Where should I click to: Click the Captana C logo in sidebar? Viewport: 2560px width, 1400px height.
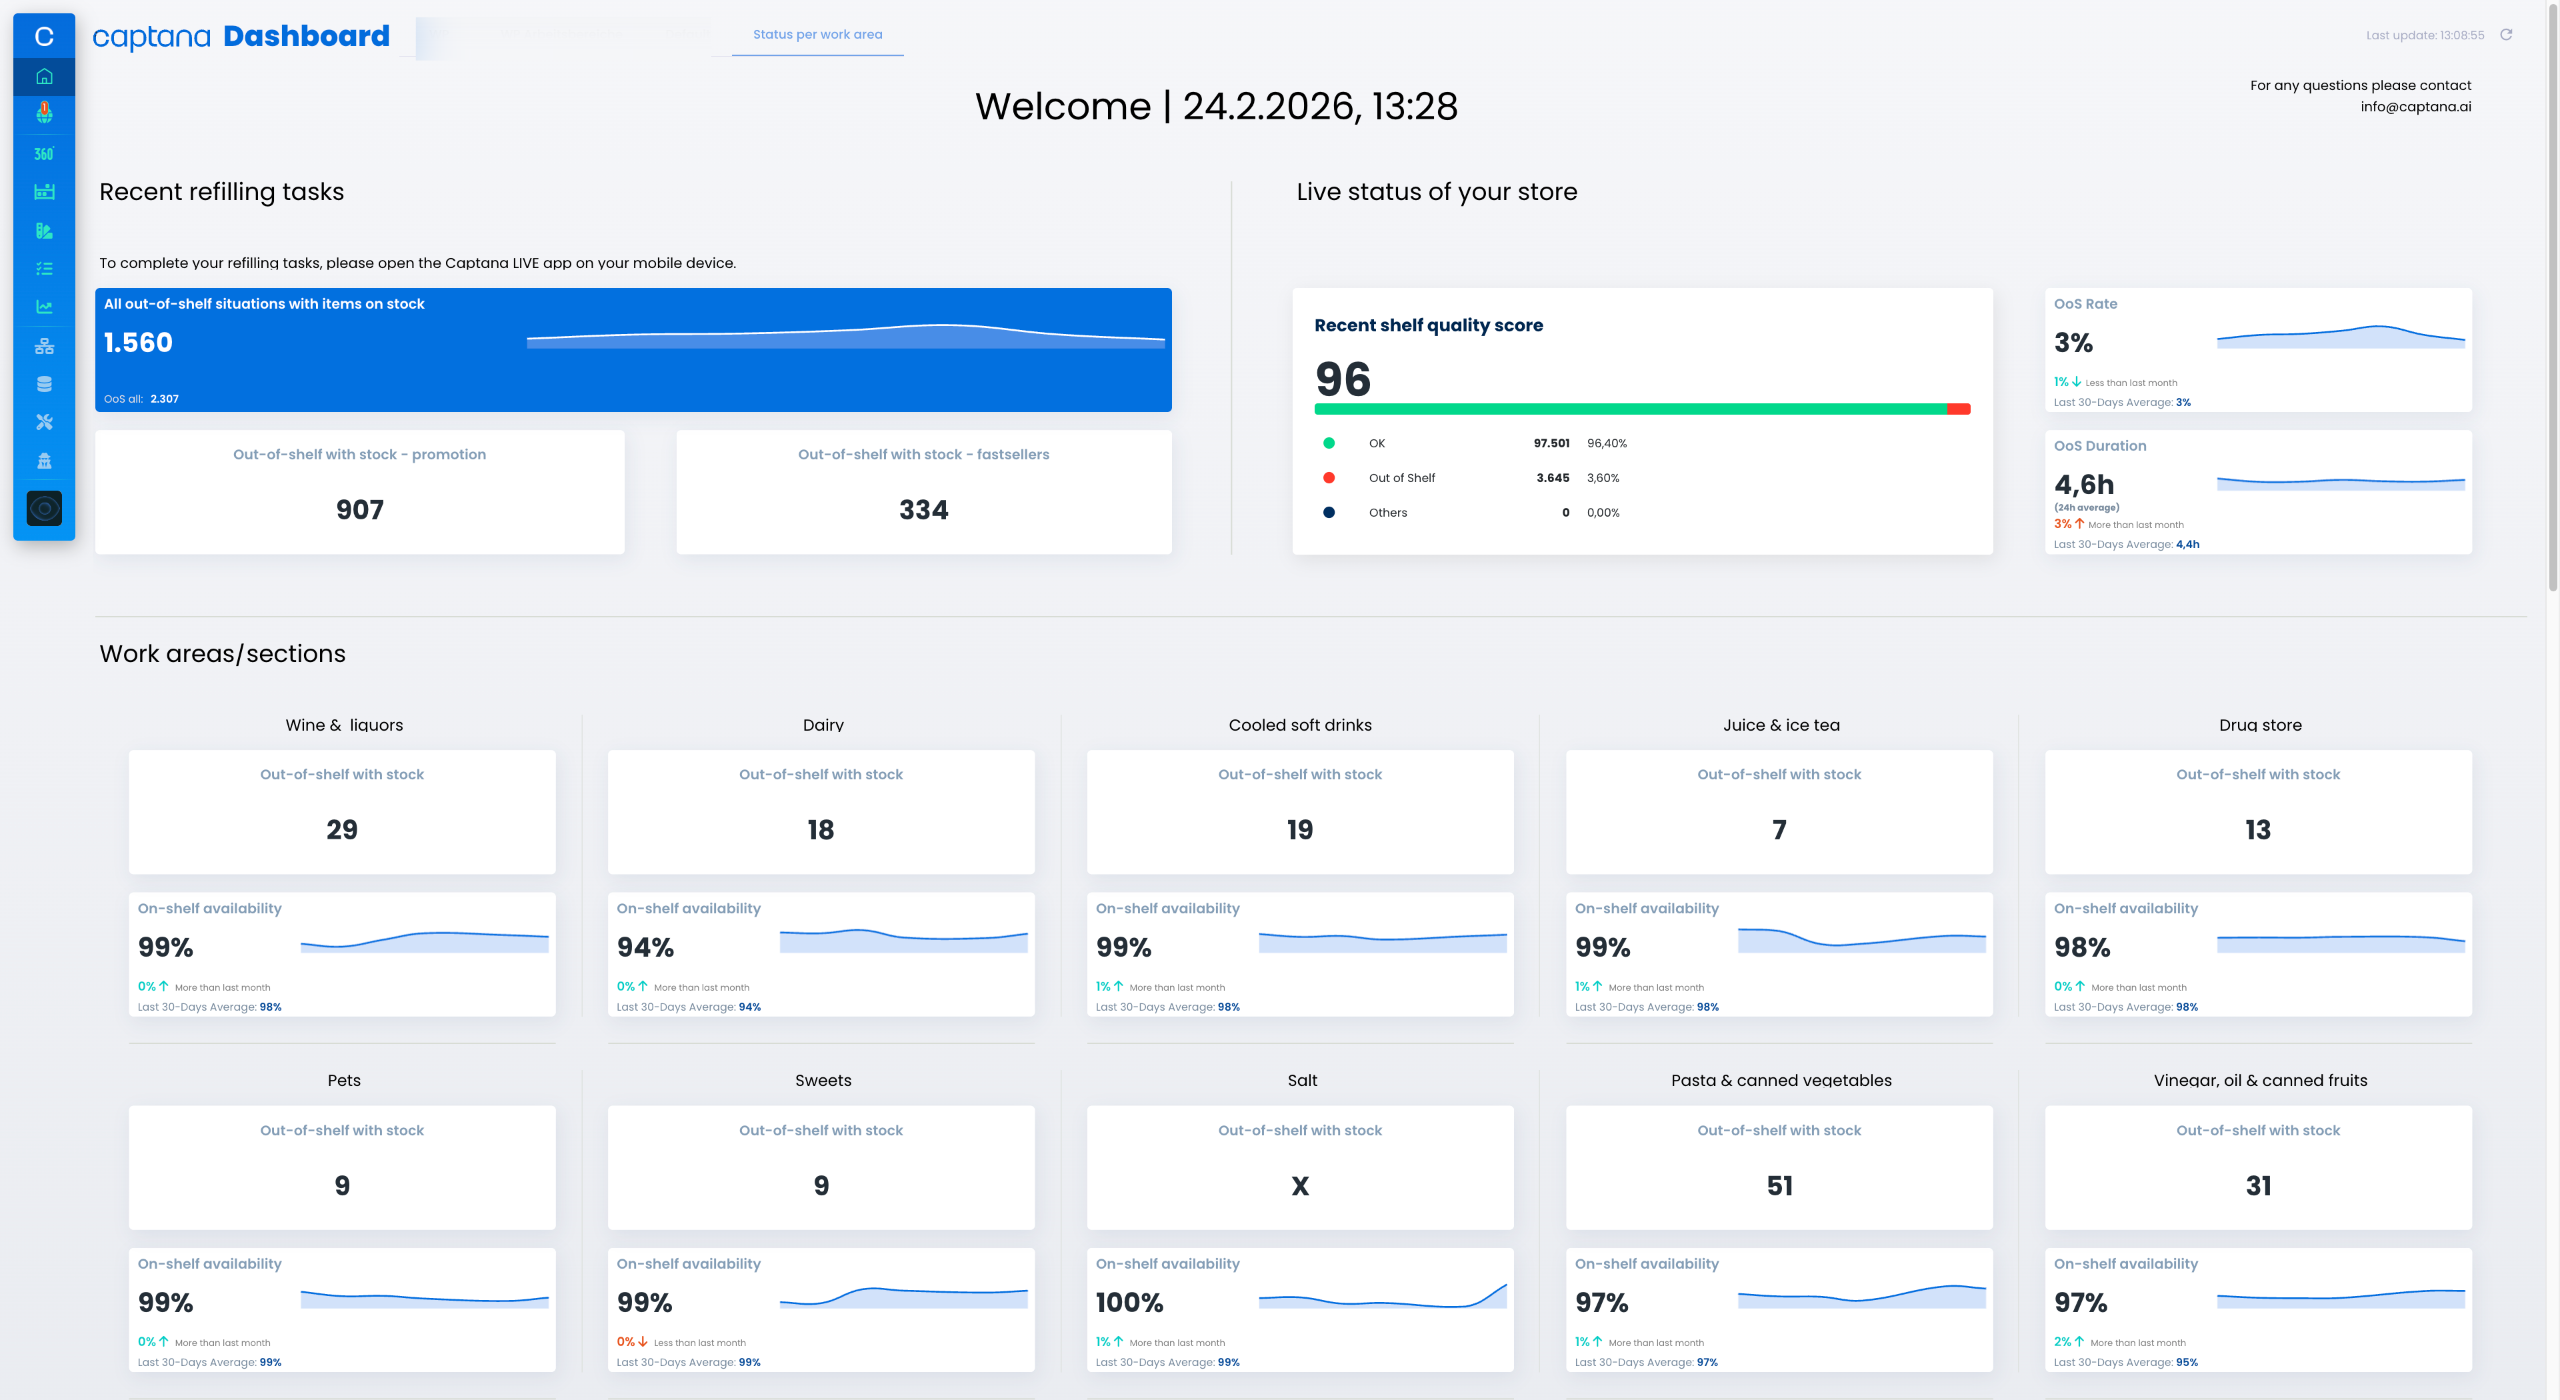[x=44, y=37]
